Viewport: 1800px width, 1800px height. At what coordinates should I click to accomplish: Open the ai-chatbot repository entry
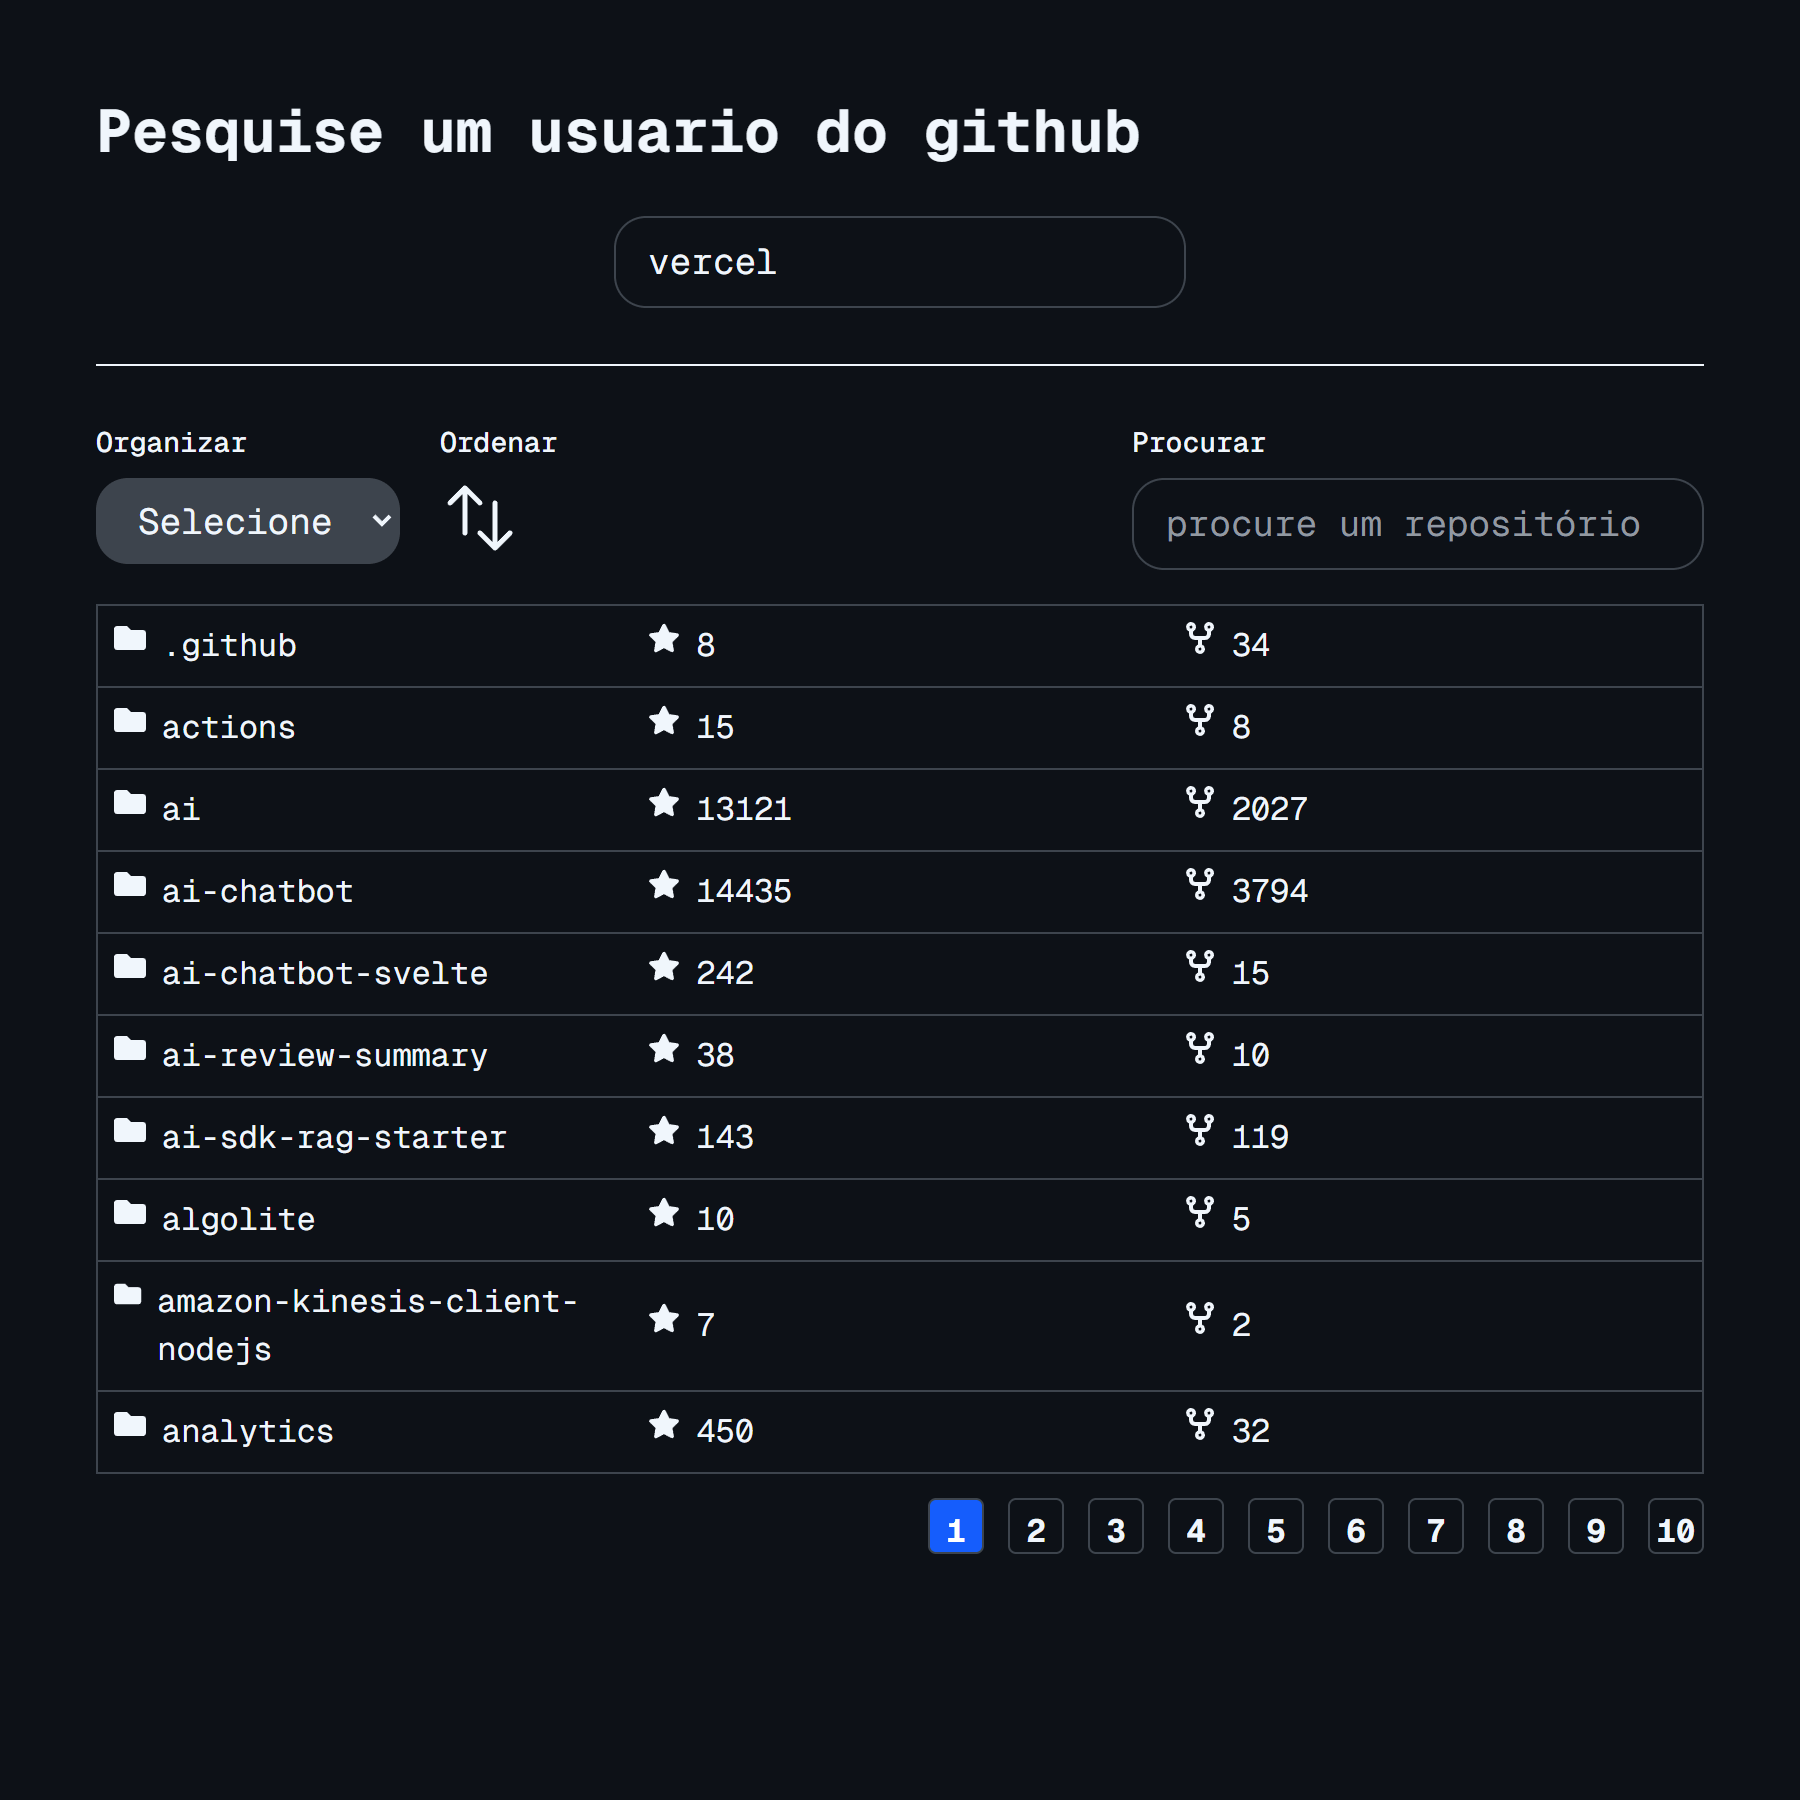tap(257, 891)
